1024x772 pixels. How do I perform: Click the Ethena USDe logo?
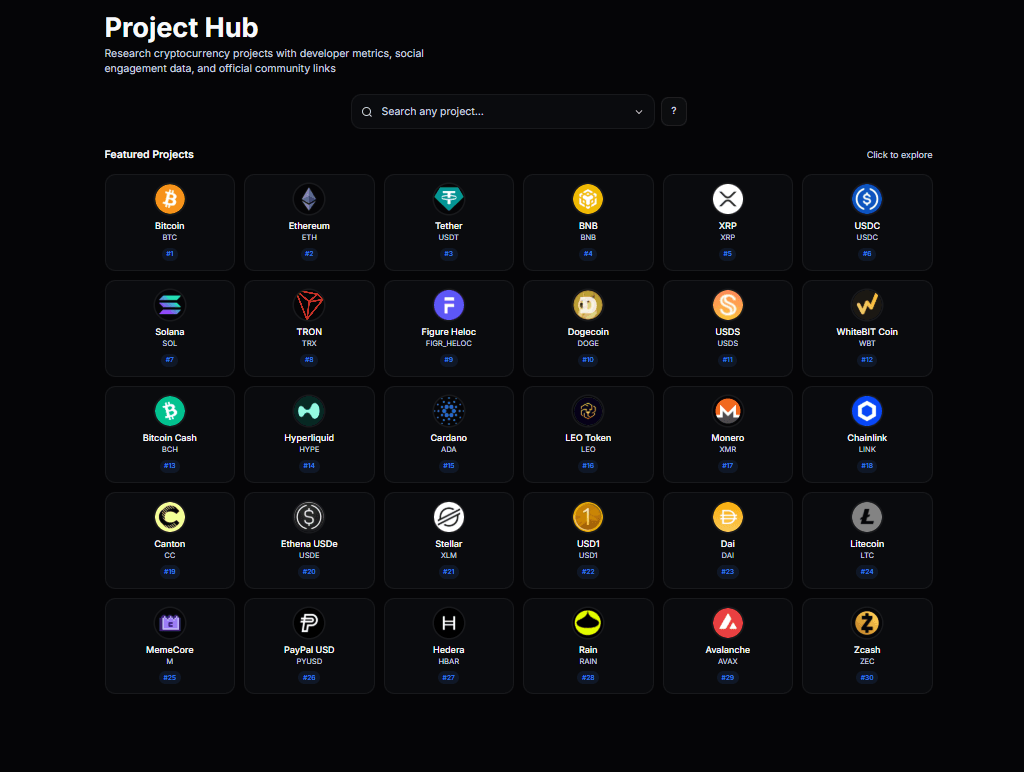pyautogui.click(x=309, y=517)
